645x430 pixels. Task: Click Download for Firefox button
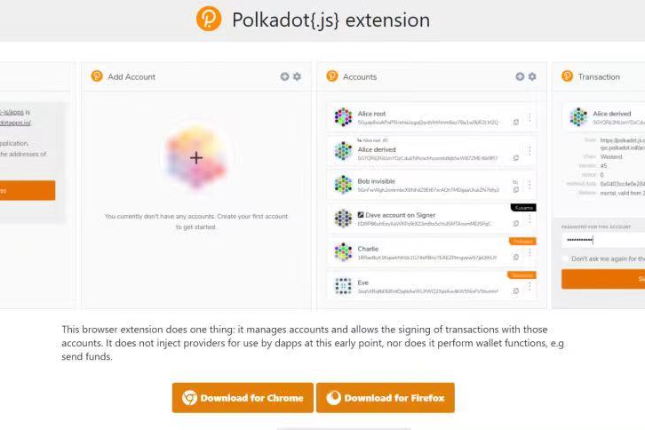pyautogui.click(x=385, y=398)
